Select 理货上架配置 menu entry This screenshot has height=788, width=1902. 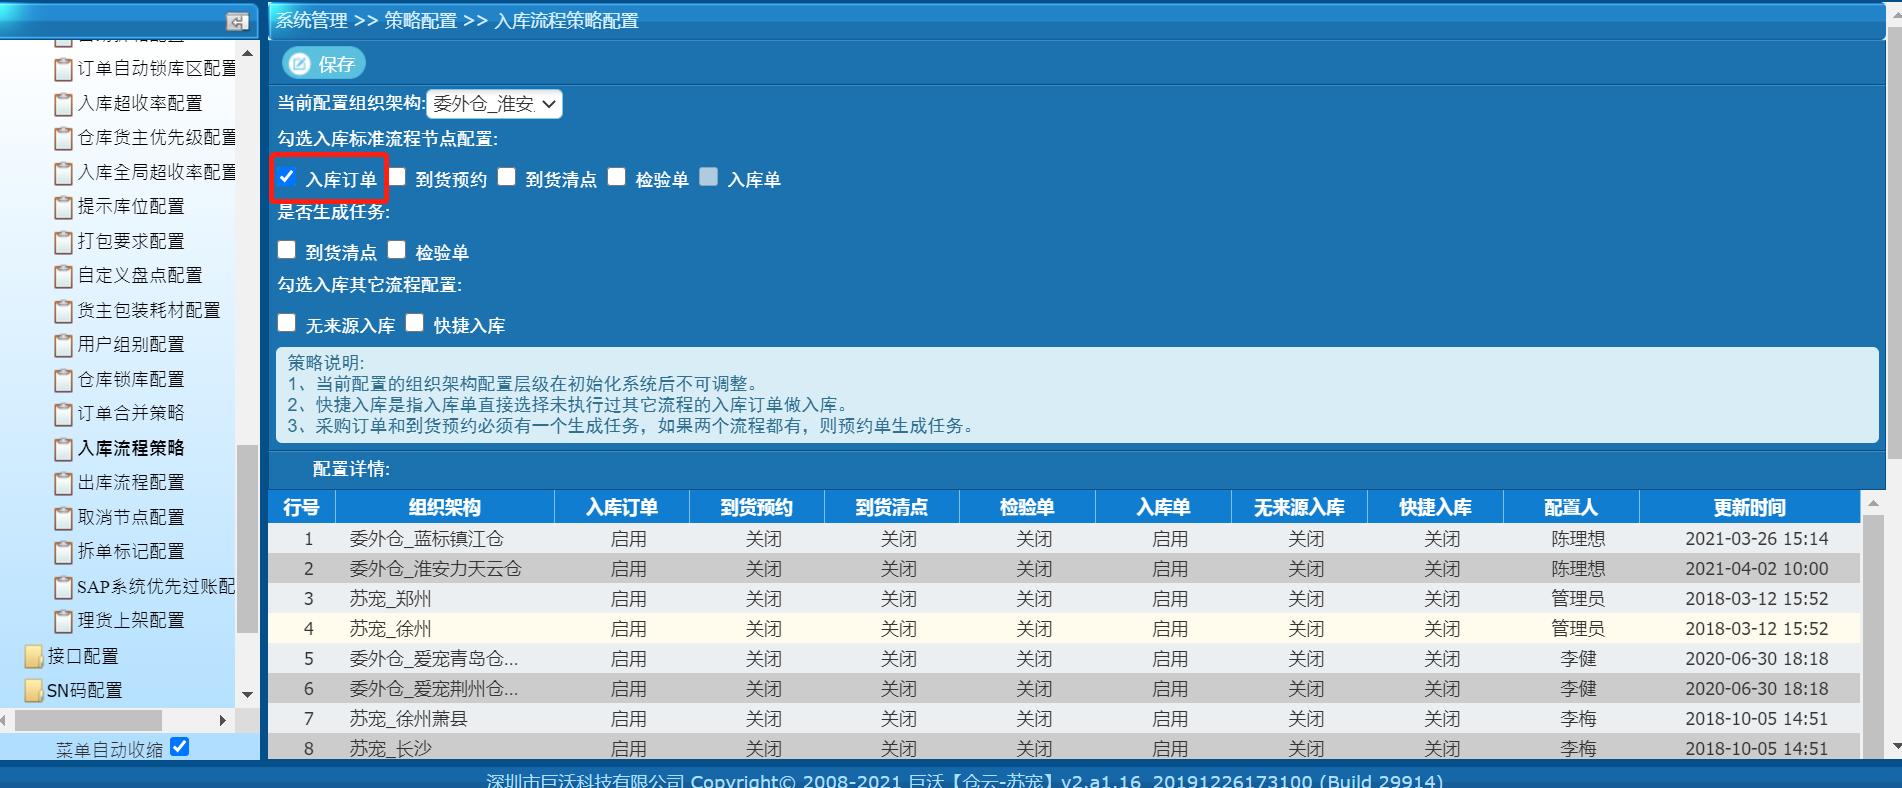(x=131, y=621)
